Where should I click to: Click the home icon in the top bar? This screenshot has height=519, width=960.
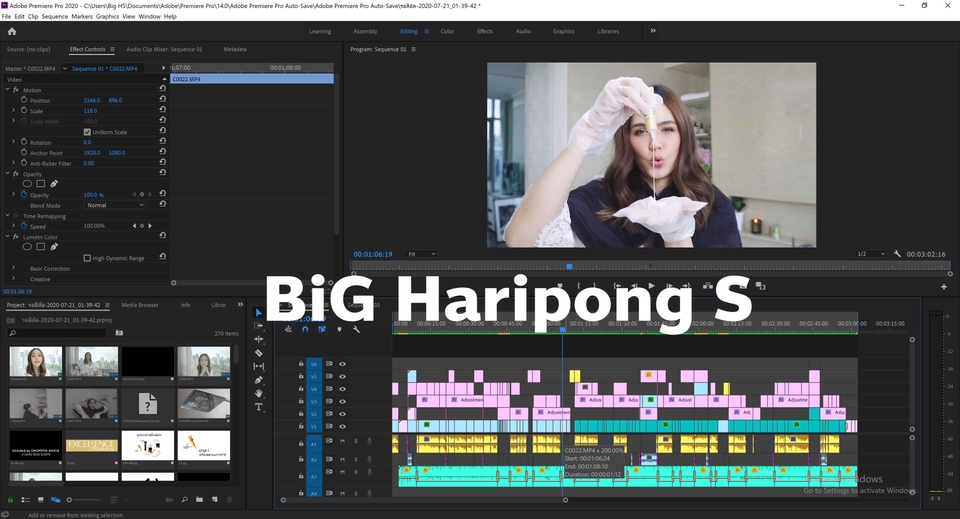click(12, 31)
